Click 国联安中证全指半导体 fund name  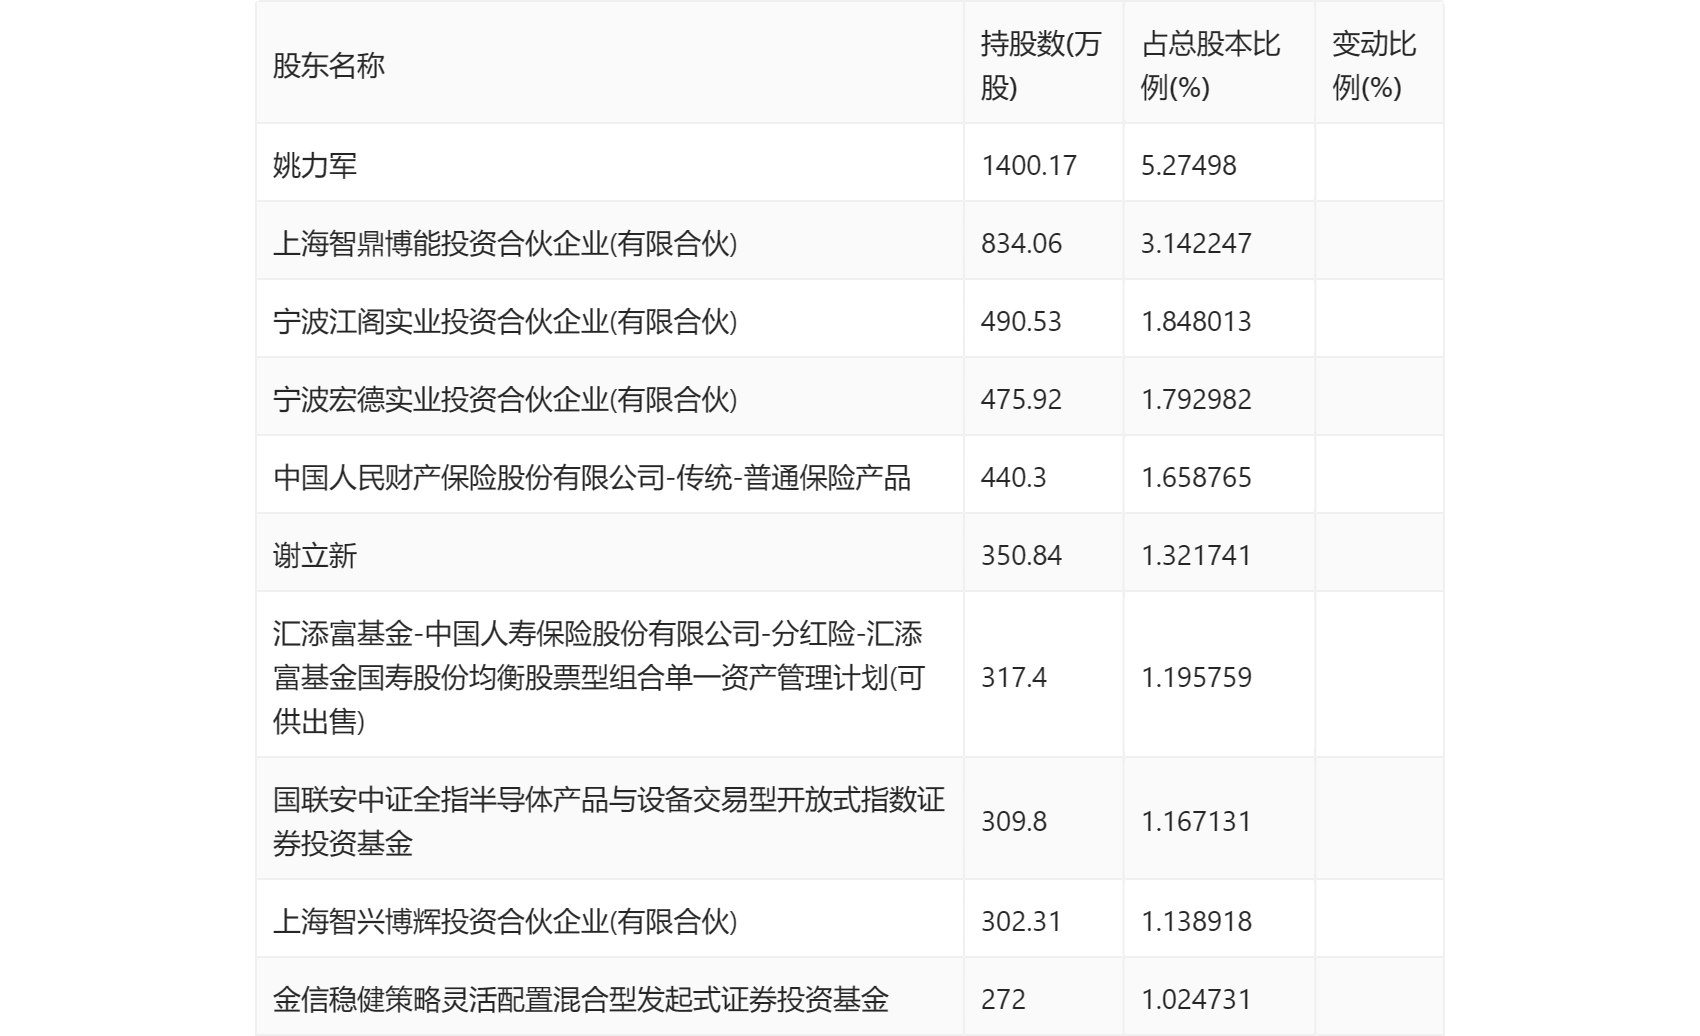pos(609,821)
